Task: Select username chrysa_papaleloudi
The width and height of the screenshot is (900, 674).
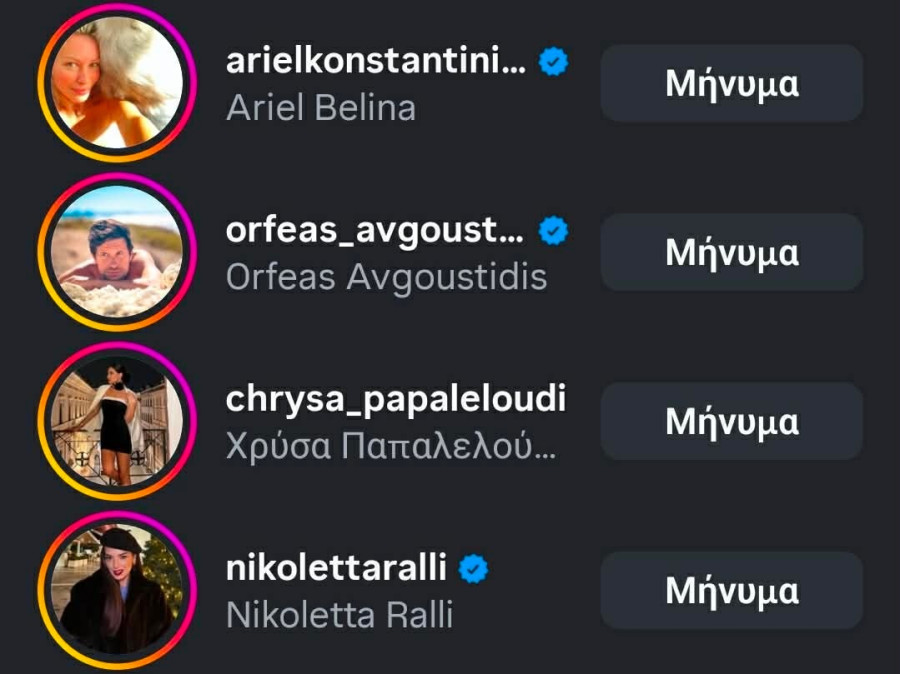Action: coord(396,400)
